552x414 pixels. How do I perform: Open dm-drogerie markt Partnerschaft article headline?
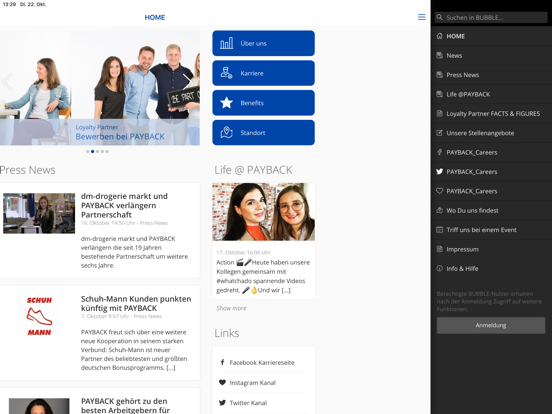point(124,205)
